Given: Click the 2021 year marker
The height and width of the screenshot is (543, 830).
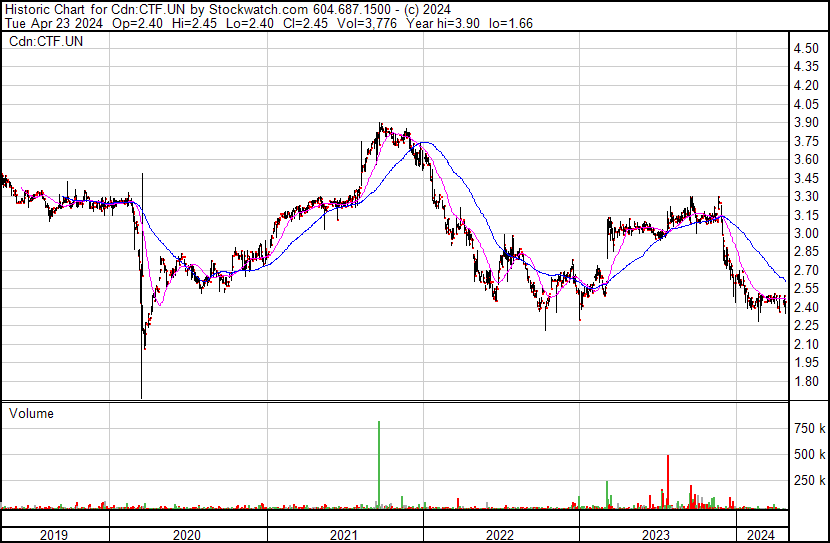Looking at the screenshot, I should pyautogui.click(x=344, y=535).
